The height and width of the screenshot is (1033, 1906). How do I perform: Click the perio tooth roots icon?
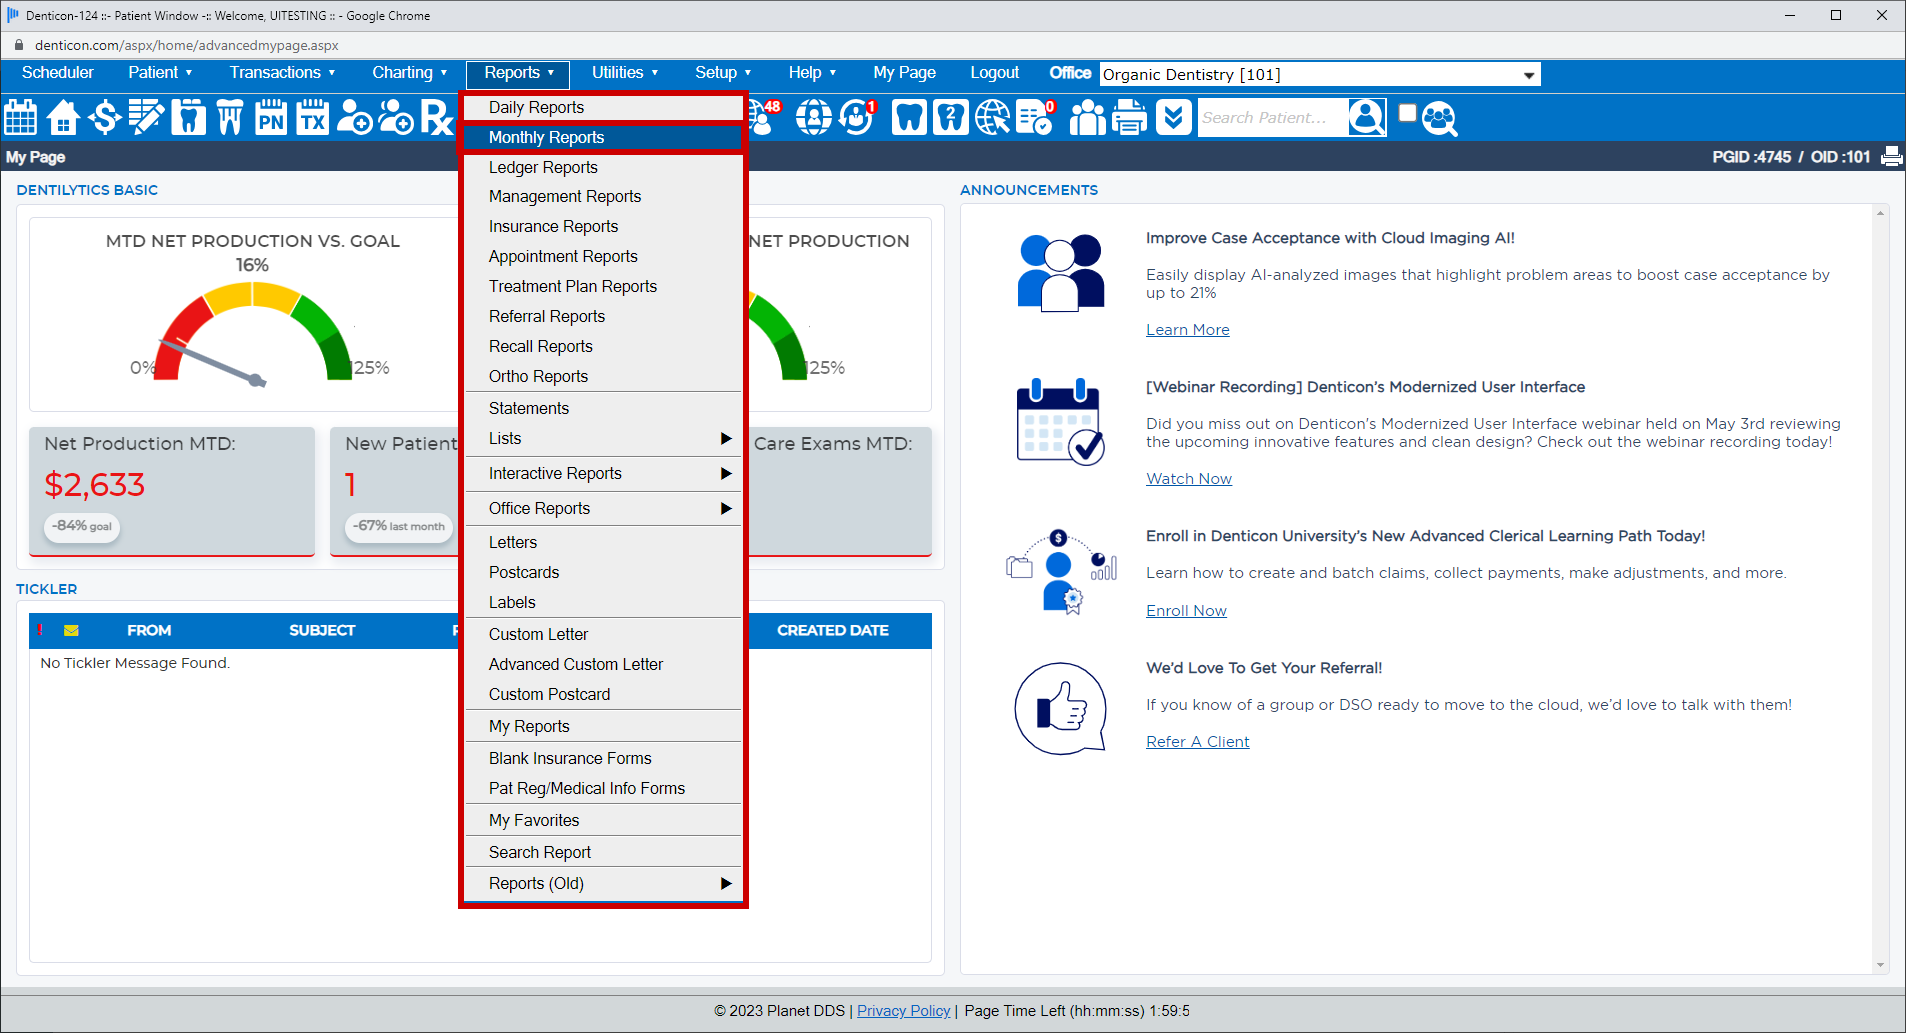tap(229, 117)
